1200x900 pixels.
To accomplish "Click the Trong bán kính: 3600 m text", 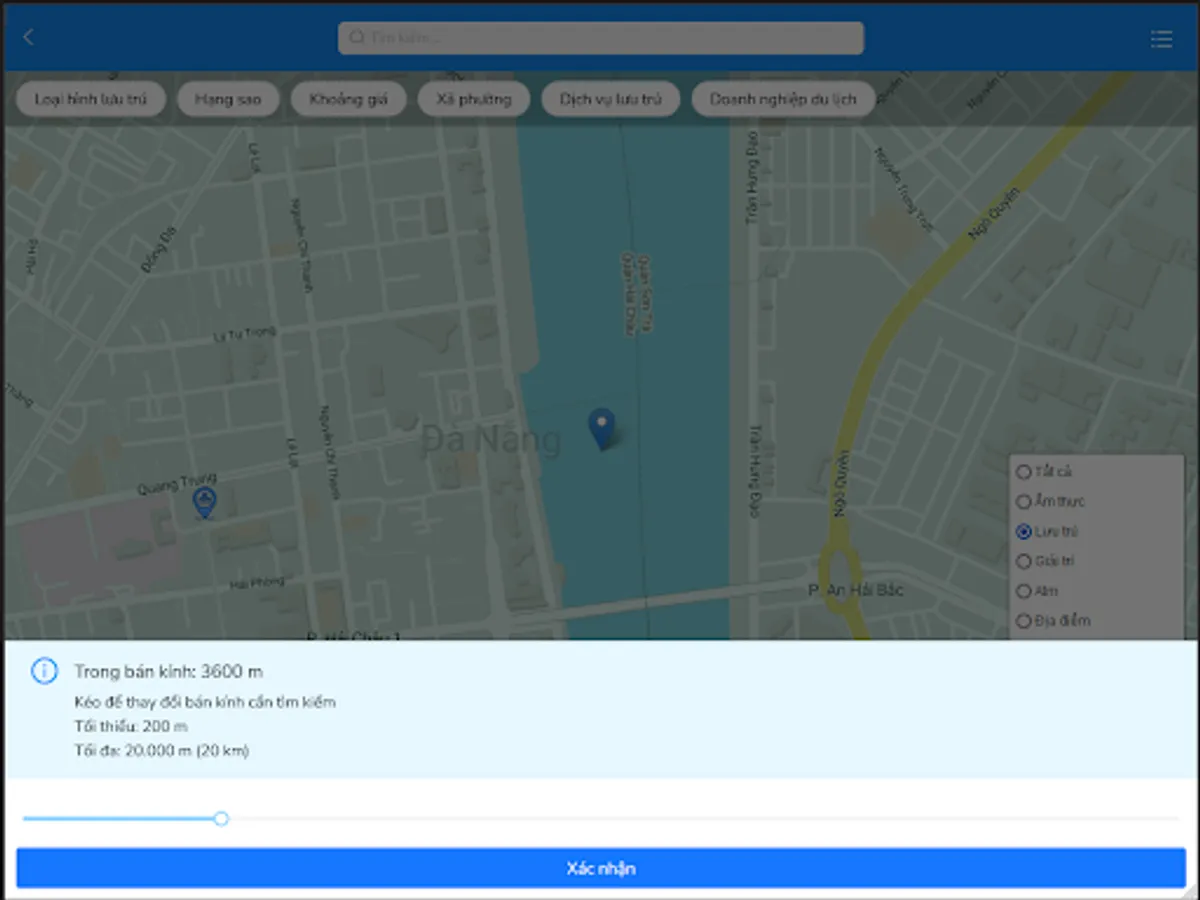I will [x=169, y=671].
